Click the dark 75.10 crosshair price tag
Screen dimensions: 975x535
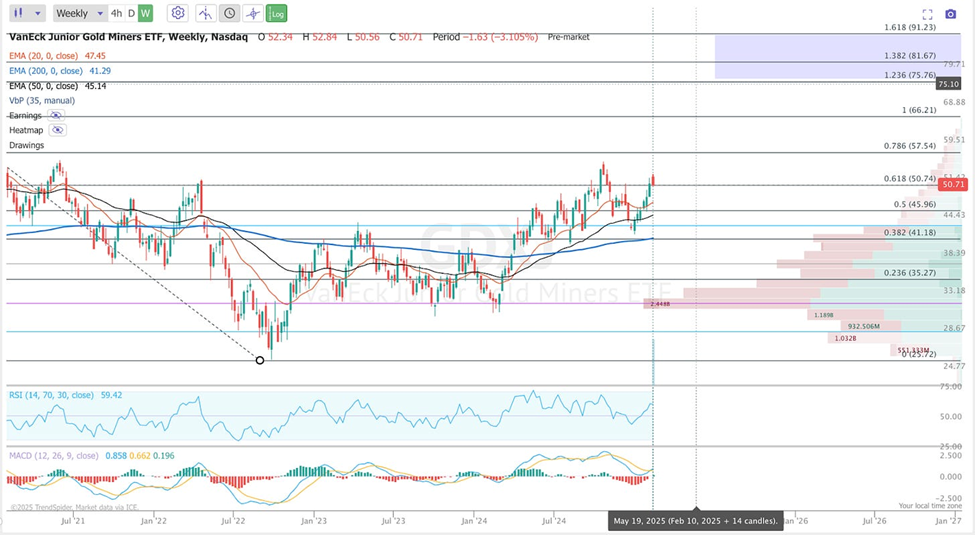(948, 84)
